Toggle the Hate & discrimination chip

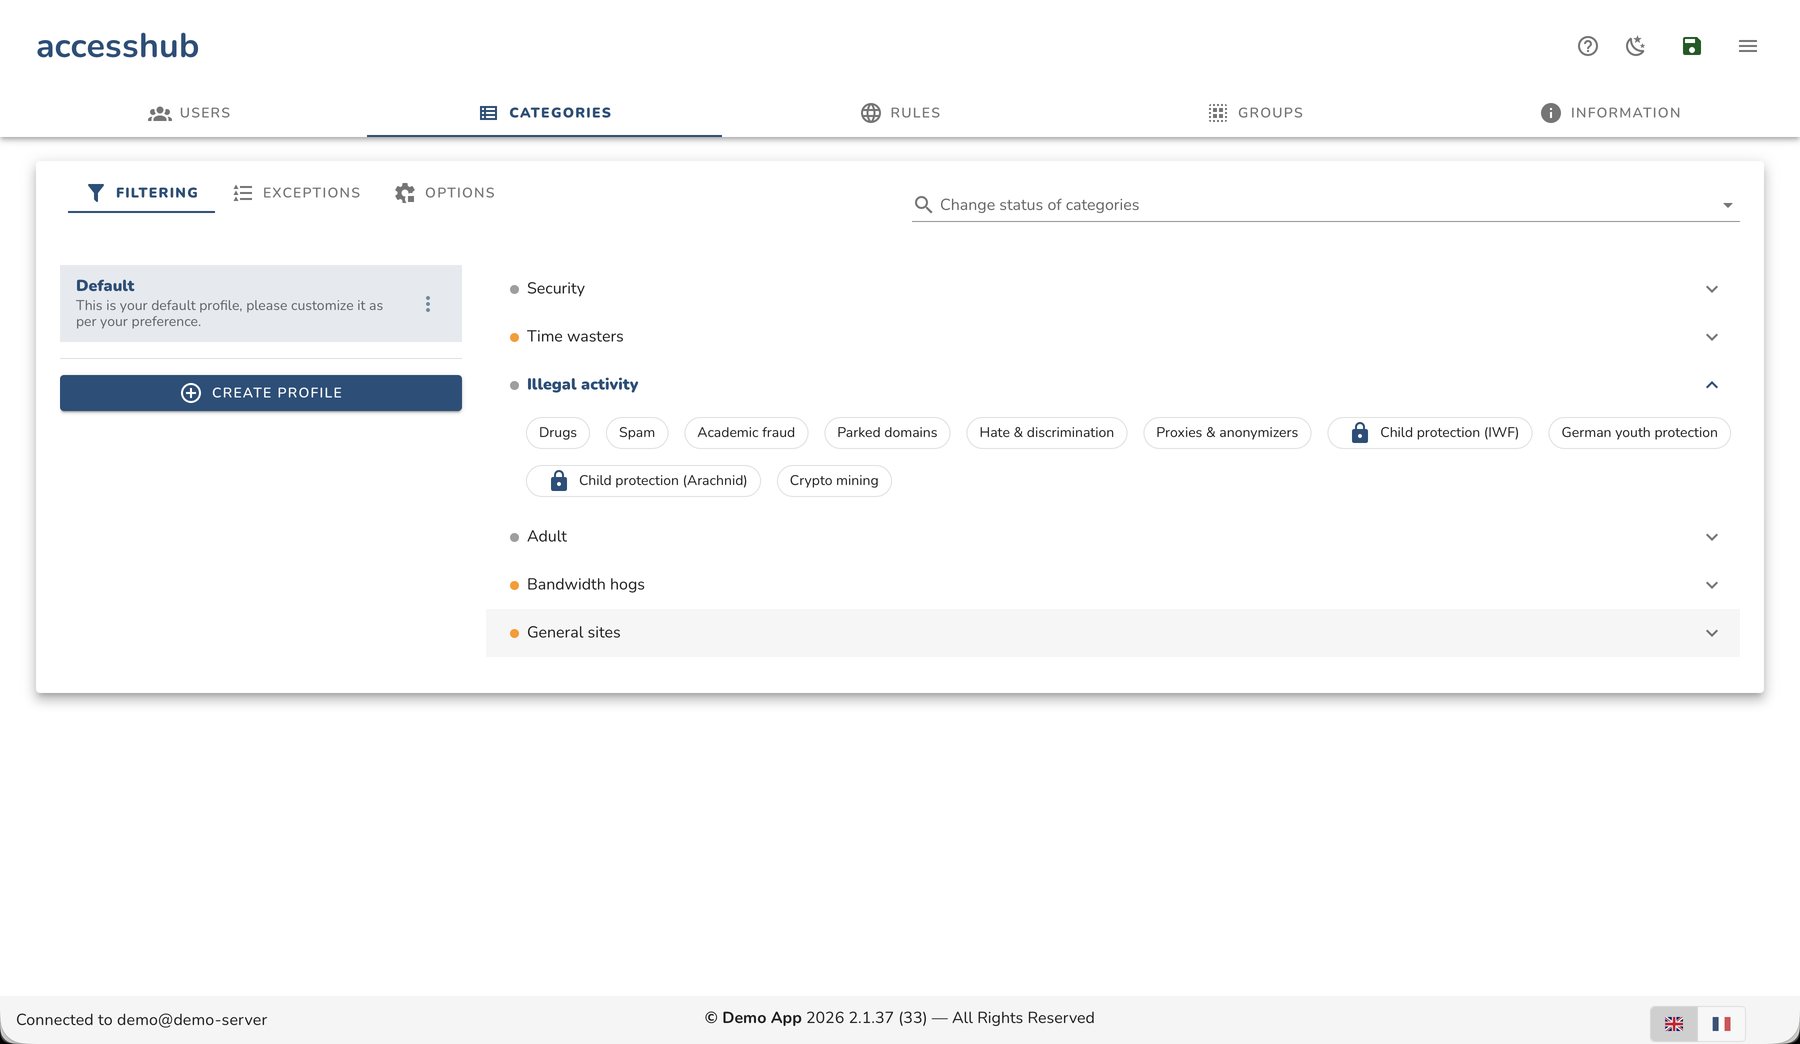pos(1047,433)
